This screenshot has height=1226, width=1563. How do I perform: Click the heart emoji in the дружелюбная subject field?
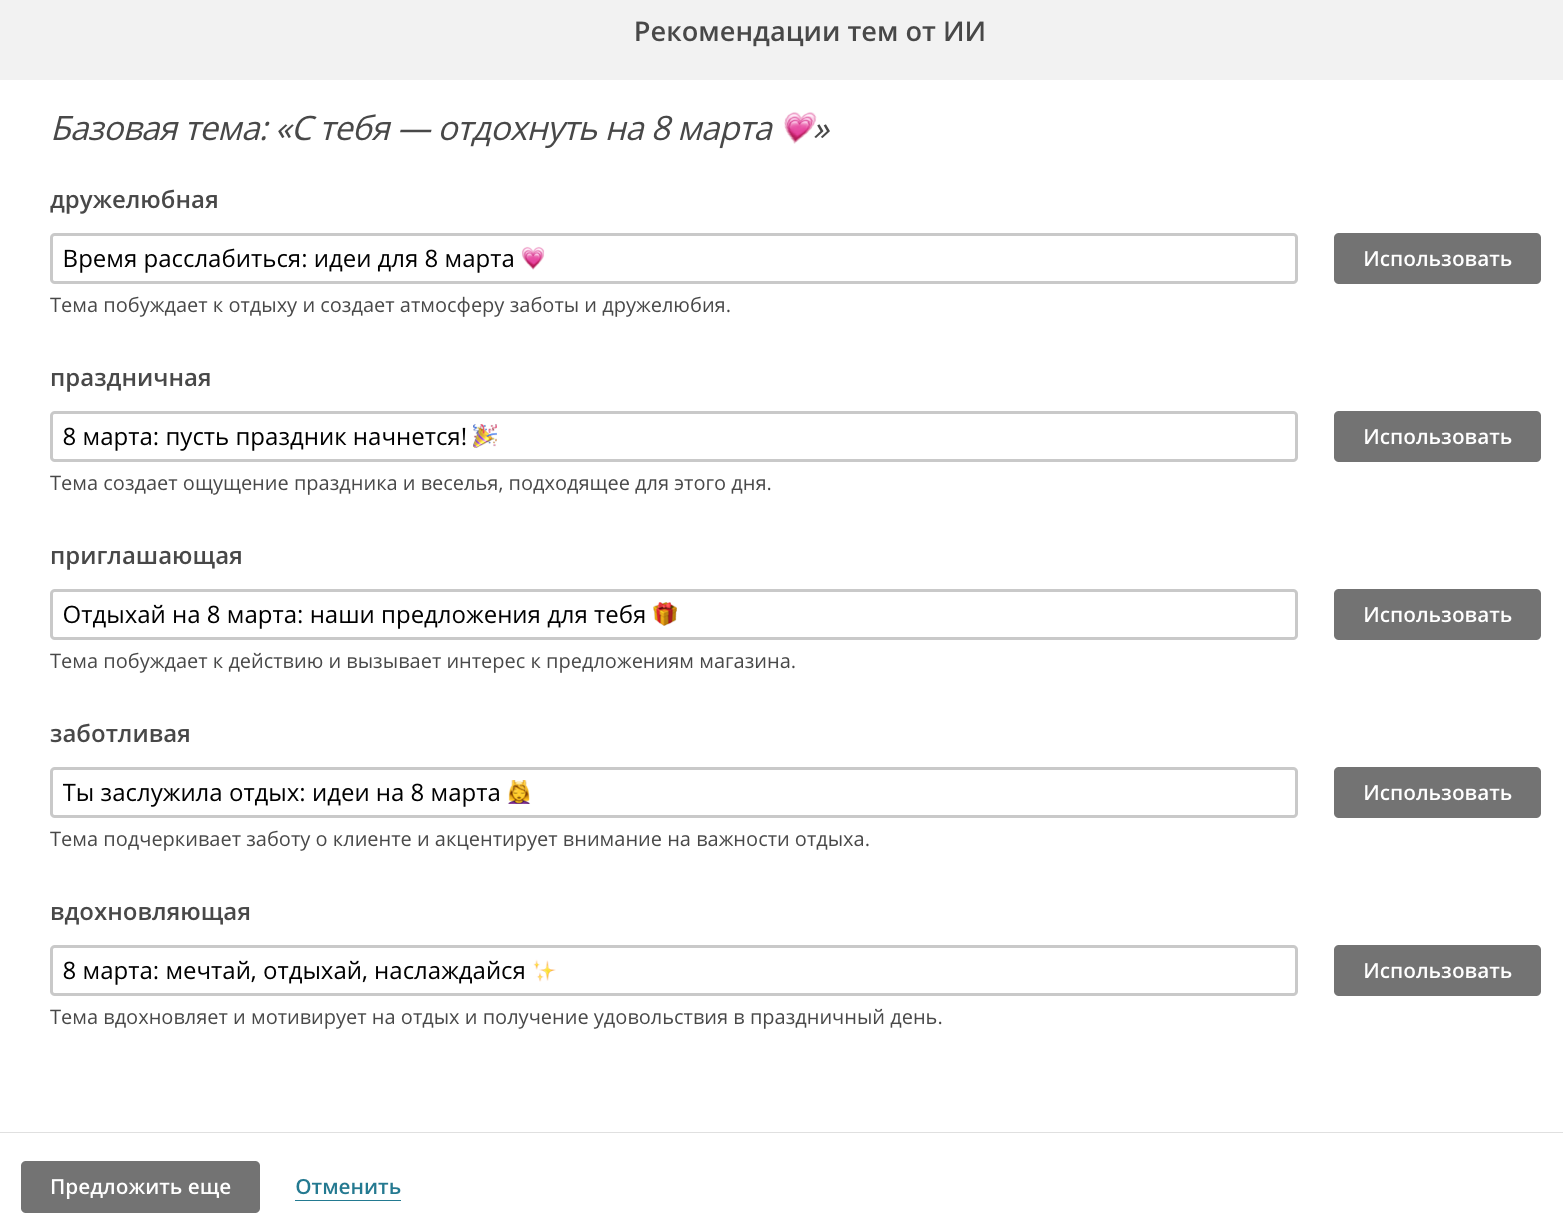tap(533, 258)
